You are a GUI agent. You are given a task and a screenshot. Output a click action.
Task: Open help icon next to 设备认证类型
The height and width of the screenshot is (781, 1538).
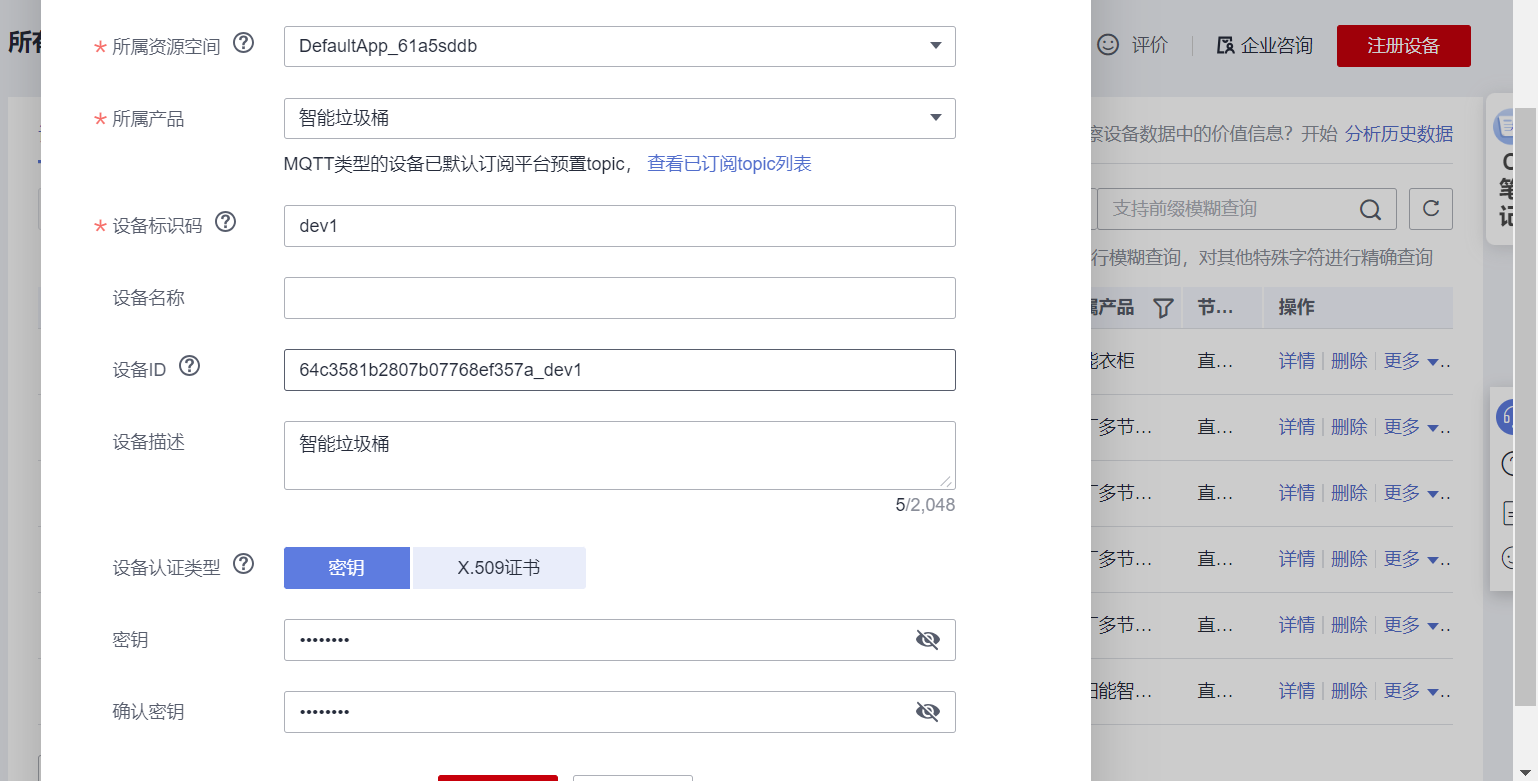click(x=243, y=564)
